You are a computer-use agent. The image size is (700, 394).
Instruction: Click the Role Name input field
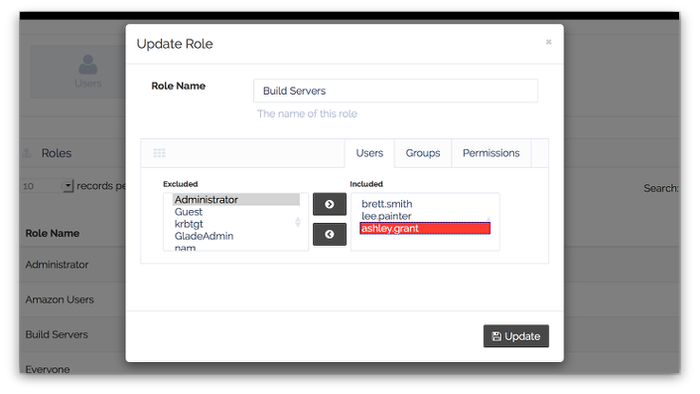396,91
